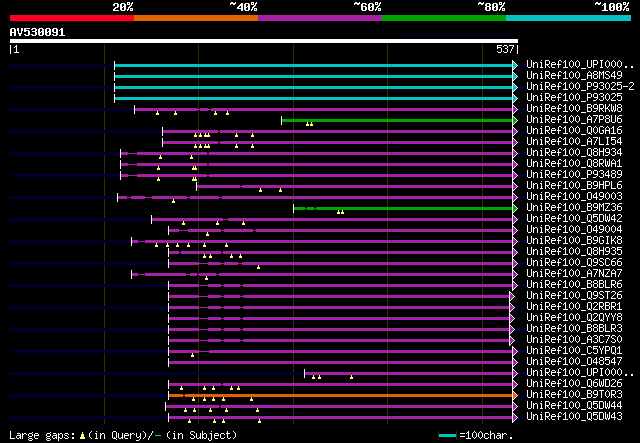Image resolution: width=640 pixels, height=443 pixels.
Task: Open the UniRef100_P93025 hit label
Action: (574, 98)
